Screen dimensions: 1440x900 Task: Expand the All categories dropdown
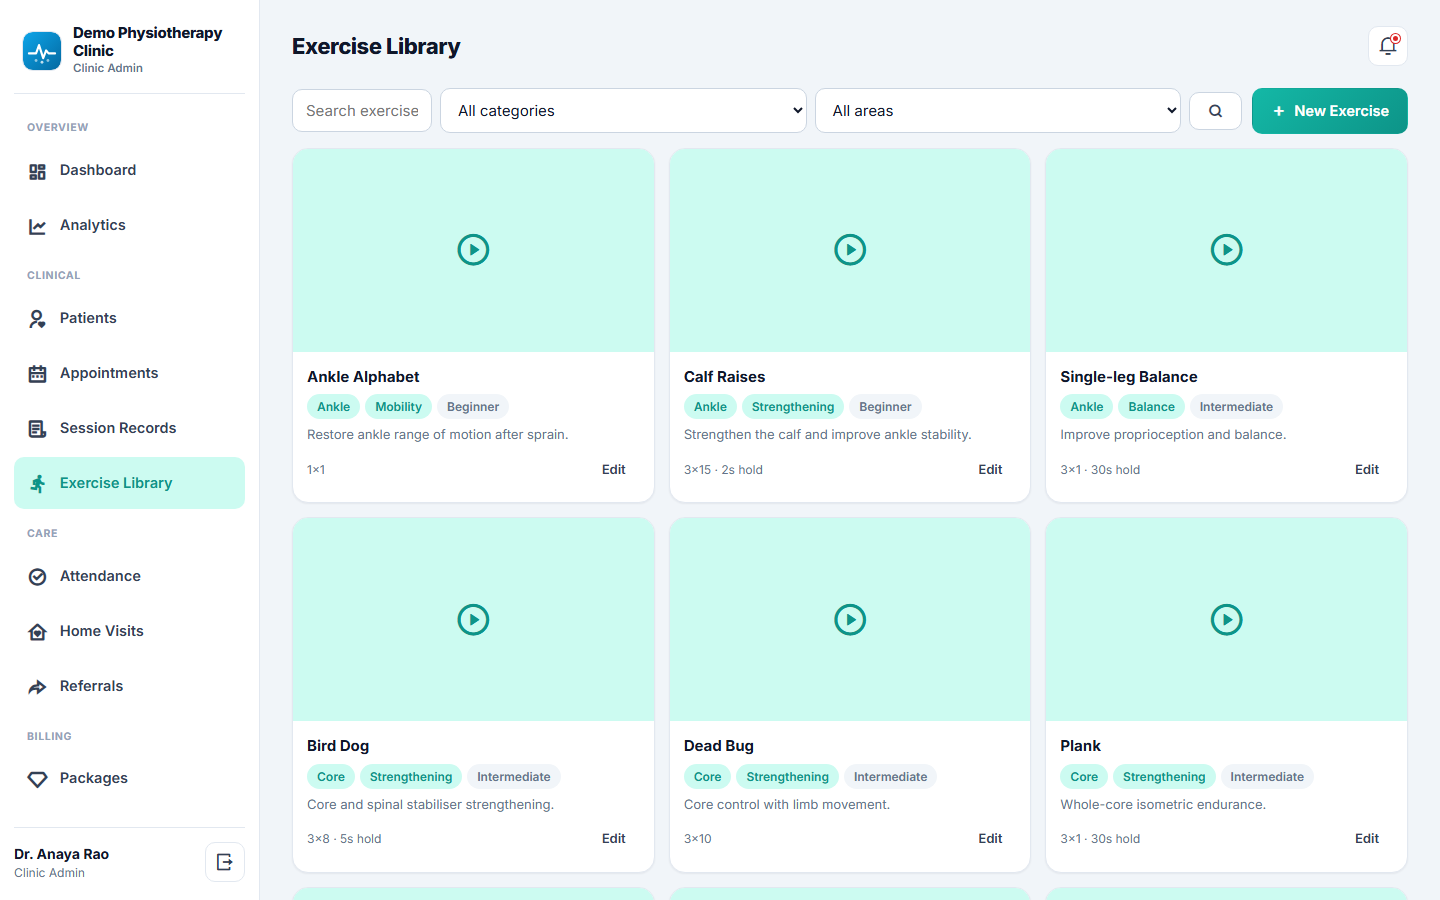pyautogui.click(x=624, y=111)
